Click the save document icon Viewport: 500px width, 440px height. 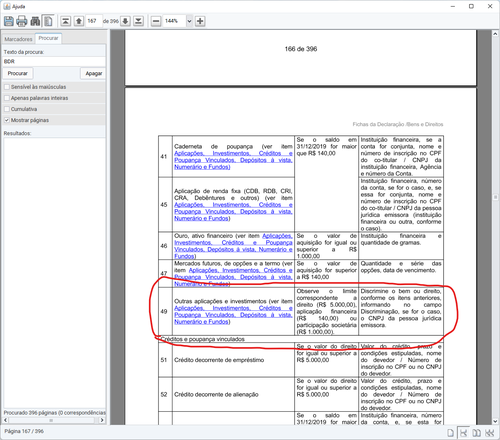(x=9, y=21)
